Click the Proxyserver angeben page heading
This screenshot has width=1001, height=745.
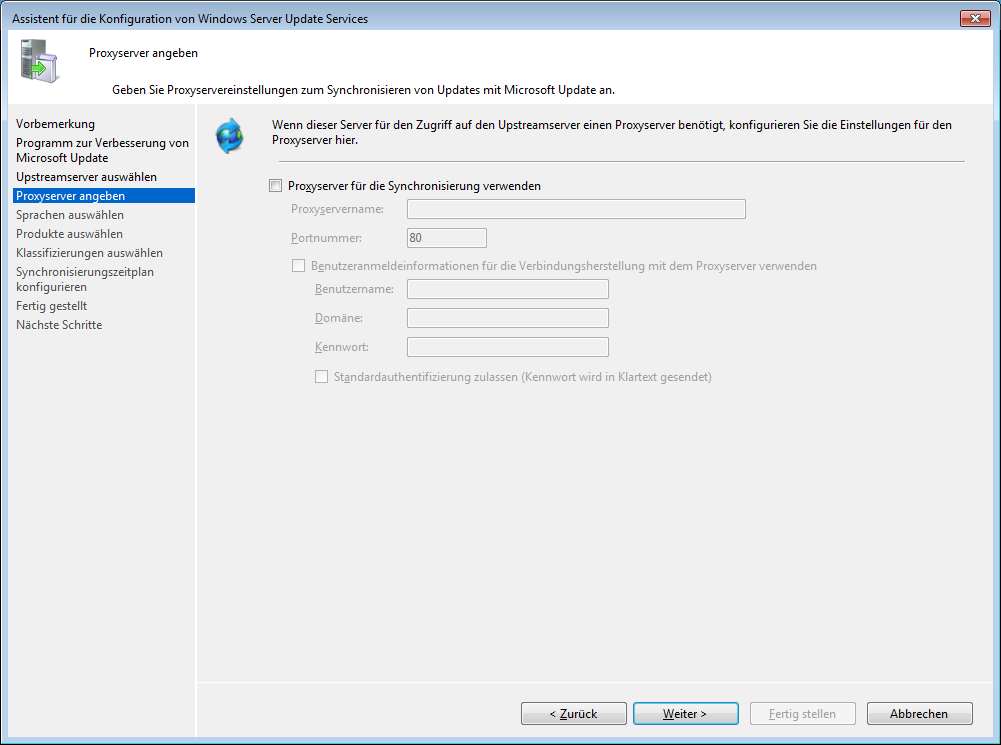point(143,53)
